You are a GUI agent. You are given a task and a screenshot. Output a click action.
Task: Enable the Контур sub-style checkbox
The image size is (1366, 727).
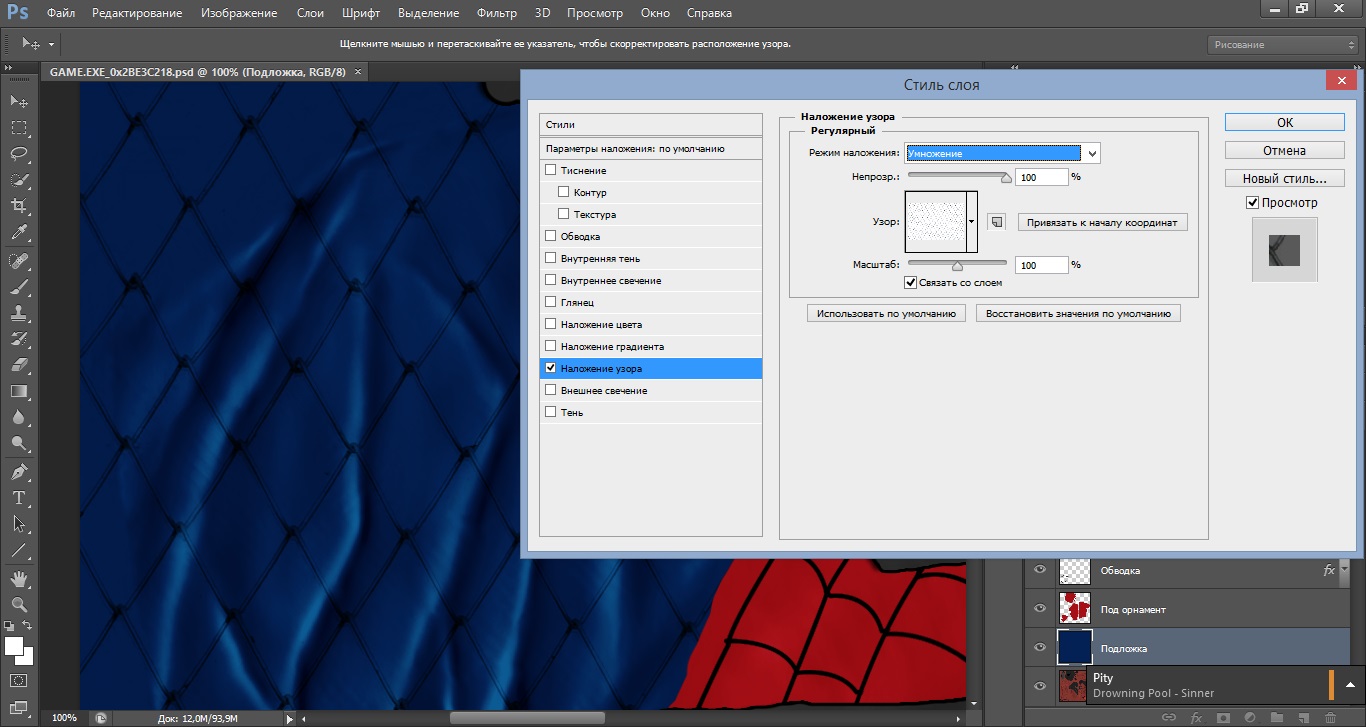click(564, 192)
